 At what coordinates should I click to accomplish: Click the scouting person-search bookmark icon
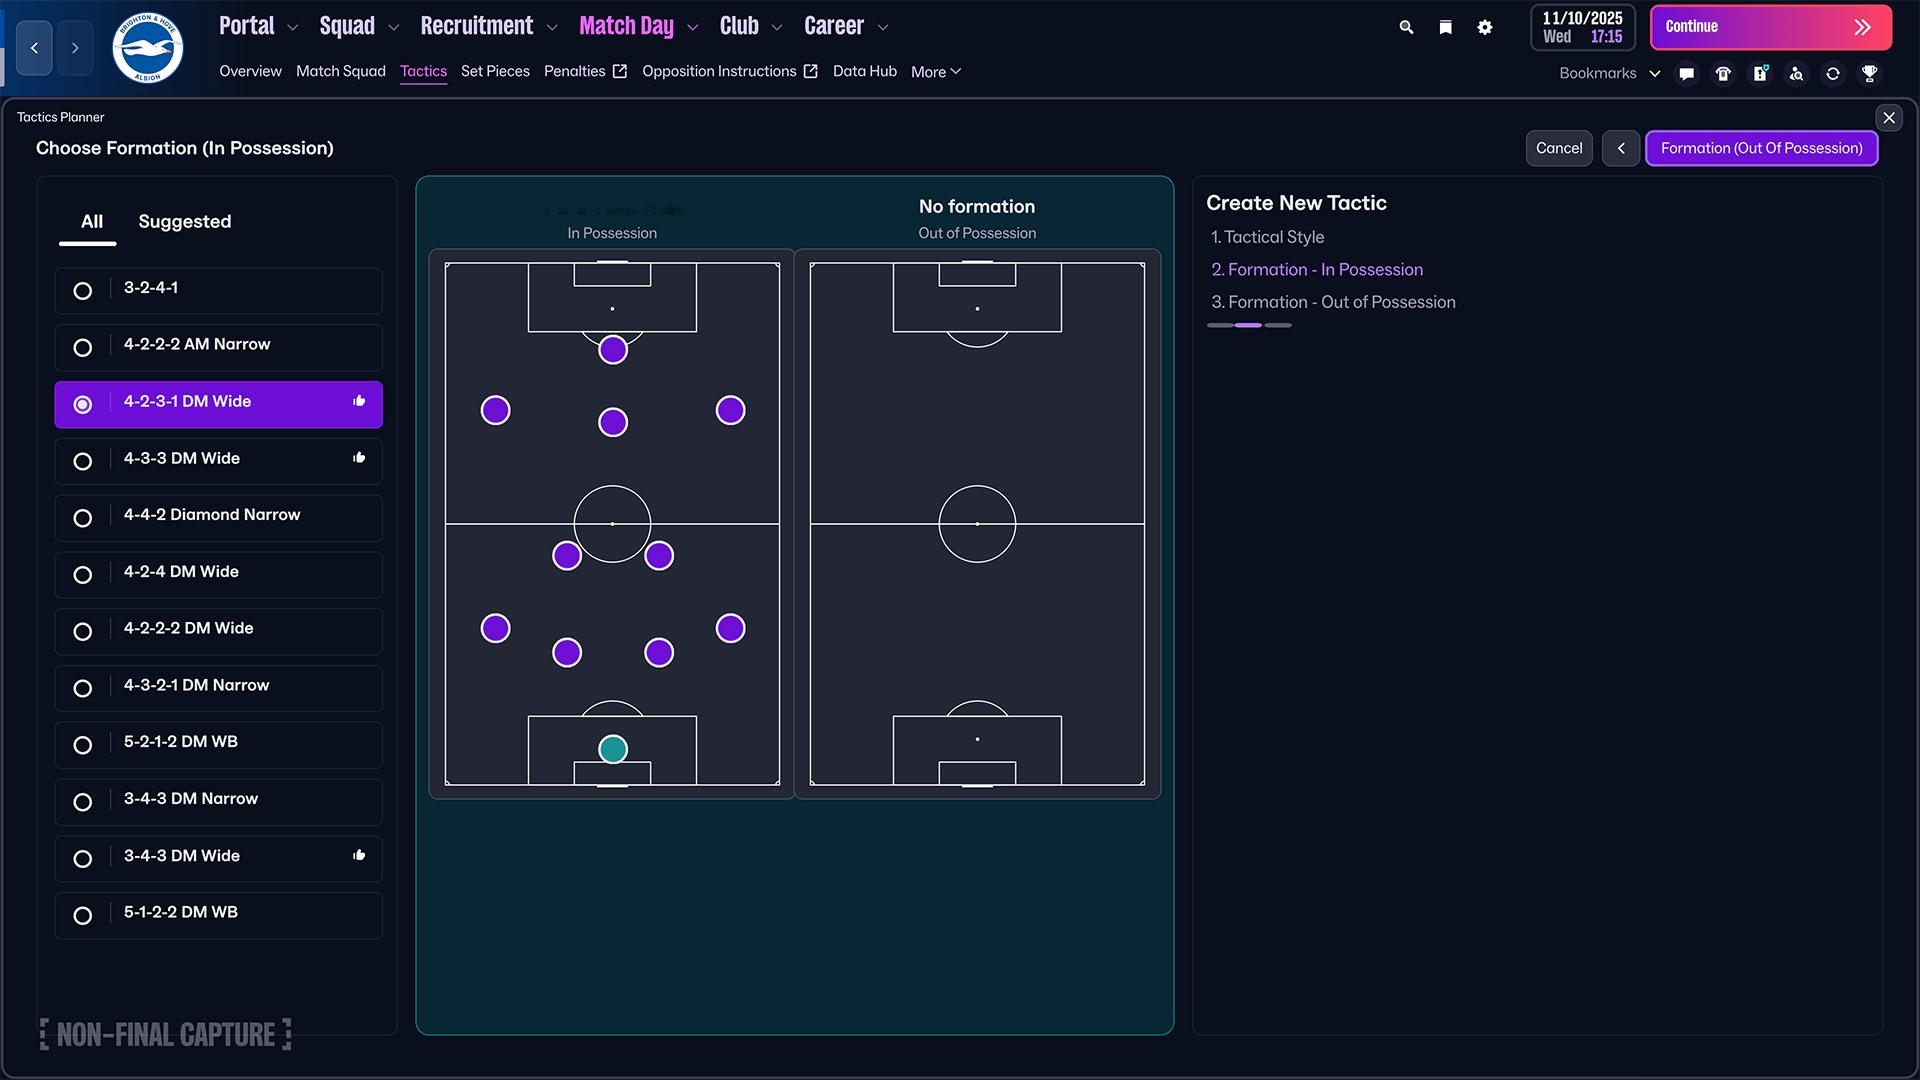point(1796,73)
